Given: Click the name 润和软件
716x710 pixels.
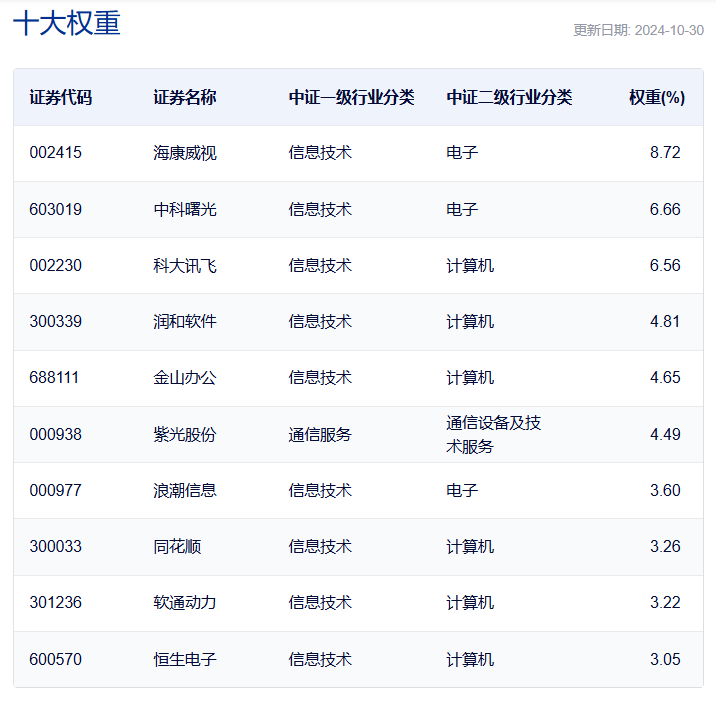Looking at the screenshot, I should tap(185, 321).
